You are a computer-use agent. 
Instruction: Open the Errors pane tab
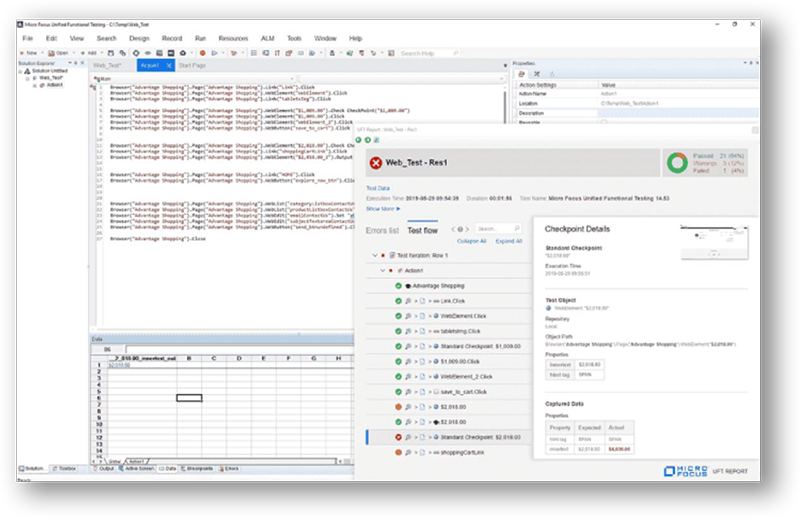point(229,468)
